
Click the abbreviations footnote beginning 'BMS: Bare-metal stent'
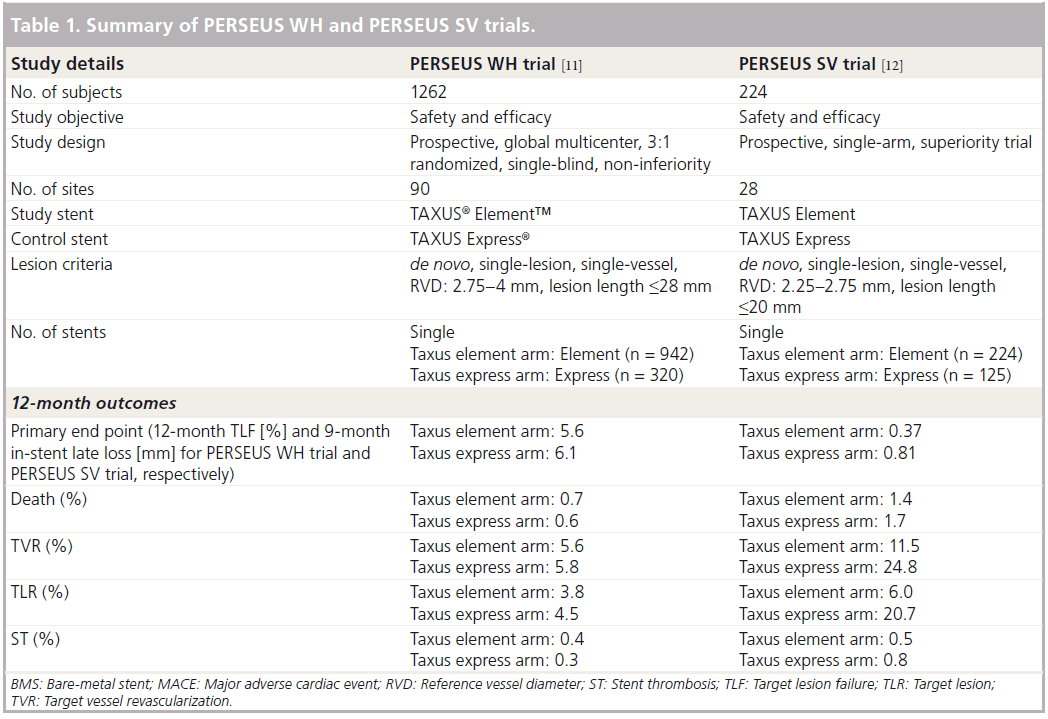coord(503,692)
